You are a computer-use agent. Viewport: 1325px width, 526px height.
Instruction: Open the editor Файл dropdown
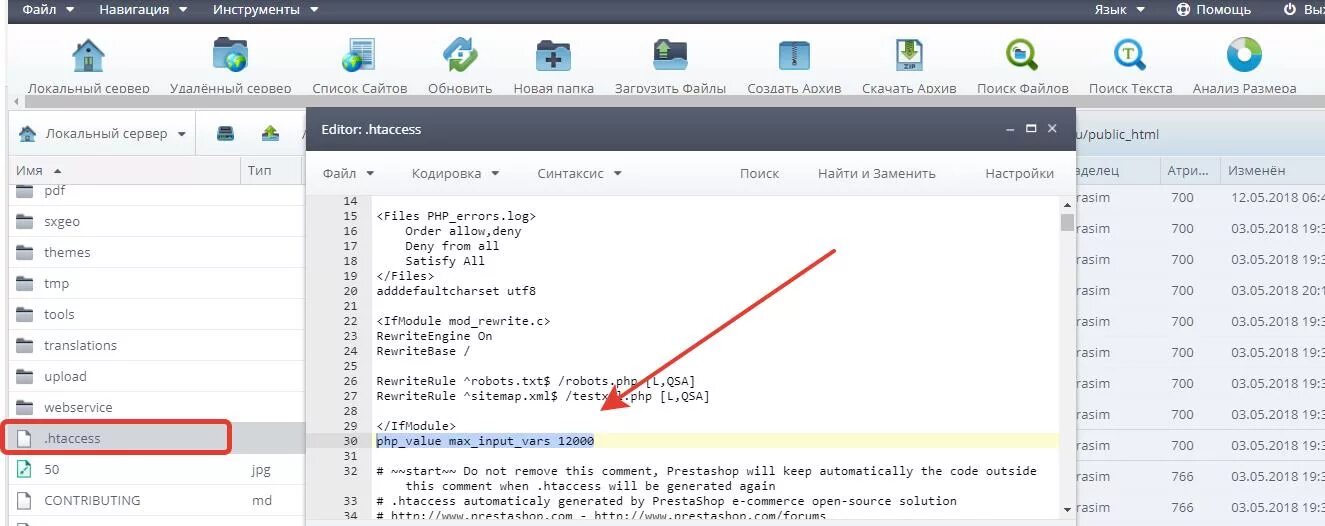[x=348, y=173]
